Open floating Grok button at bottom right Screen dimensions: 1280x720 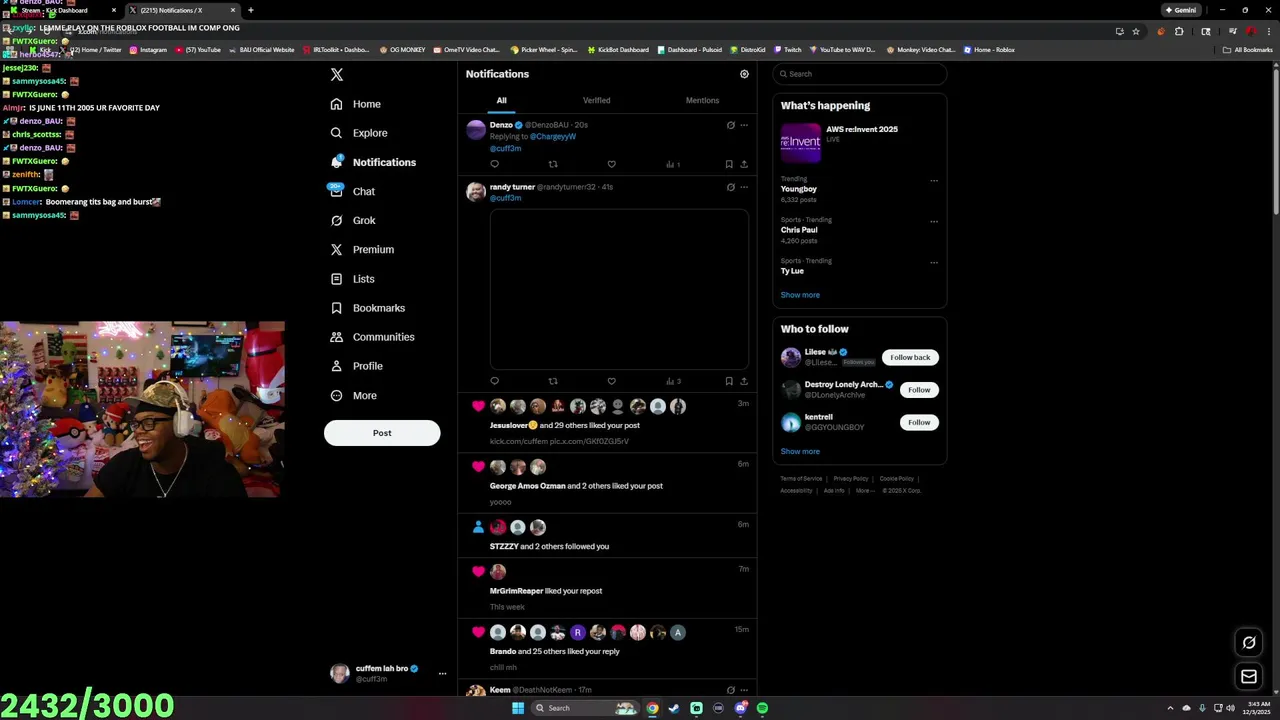point(1249,643)
